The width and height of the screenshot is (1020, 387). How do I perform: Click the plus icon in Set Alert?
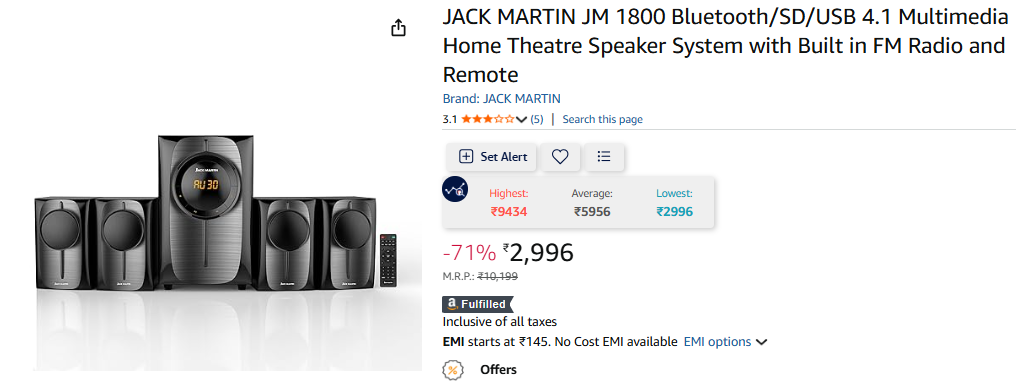(x=466, y=157)
